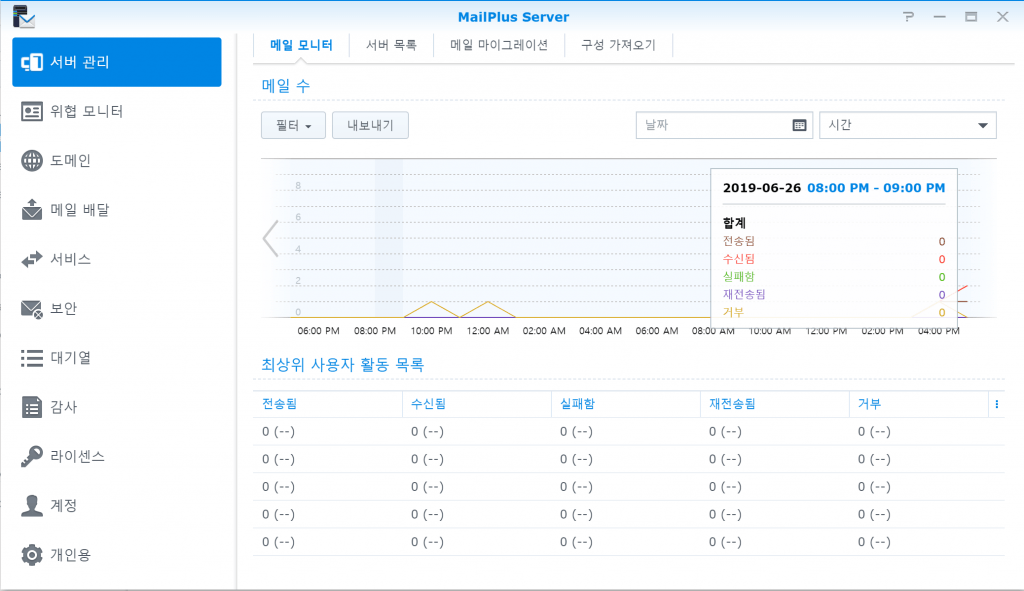
Task: Click last row 거부 cell 0 (--)
Action: coord(874,542)
